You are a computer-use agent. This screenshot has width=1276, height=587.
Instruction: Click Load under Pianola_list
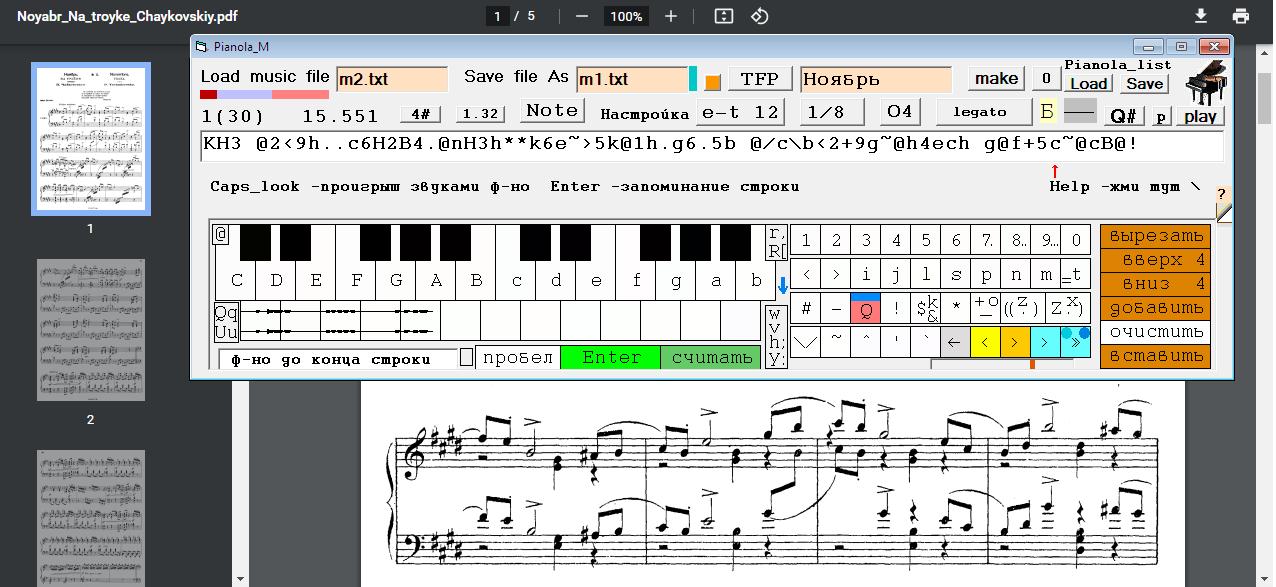click(1088, 84)
